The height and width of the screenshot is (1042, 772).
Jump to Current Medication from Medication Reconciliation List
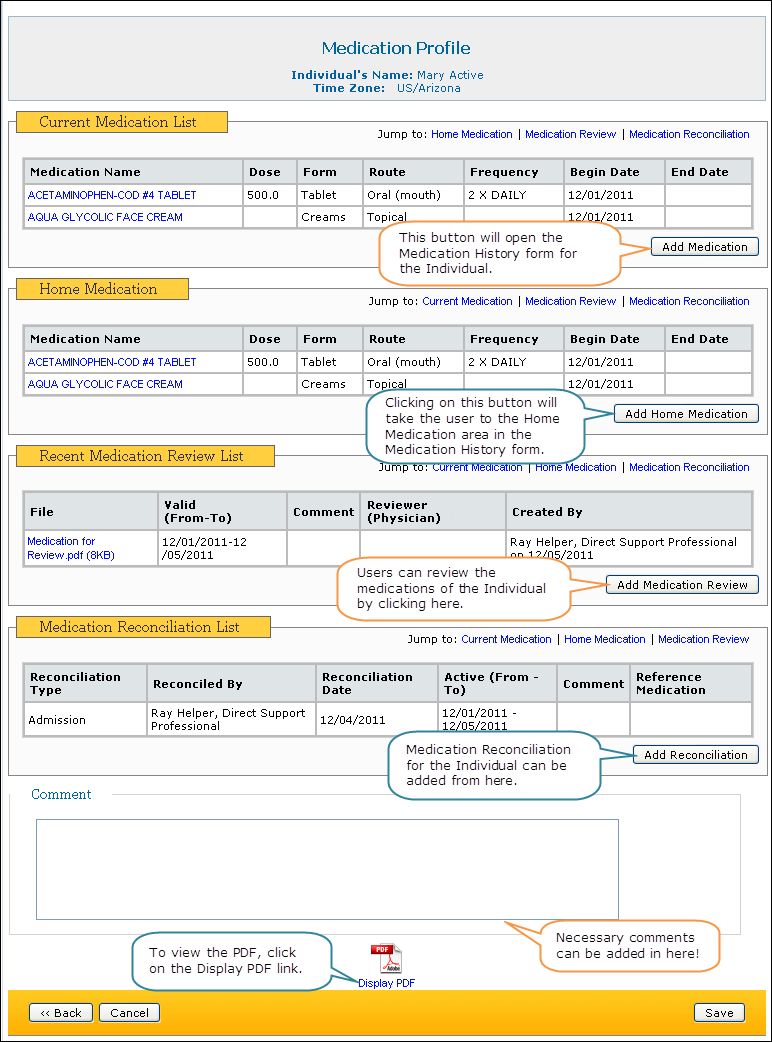click(506, 639)
